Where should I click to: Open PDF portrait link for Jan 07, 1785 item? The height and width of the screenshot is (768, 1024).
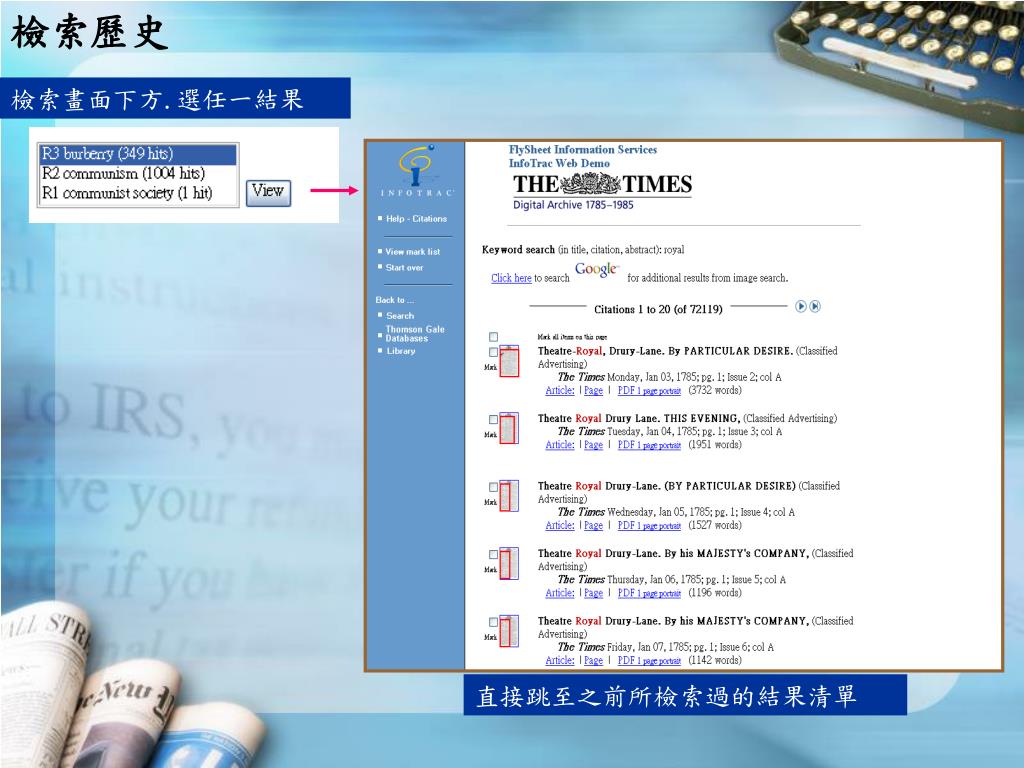coord(649,660)
